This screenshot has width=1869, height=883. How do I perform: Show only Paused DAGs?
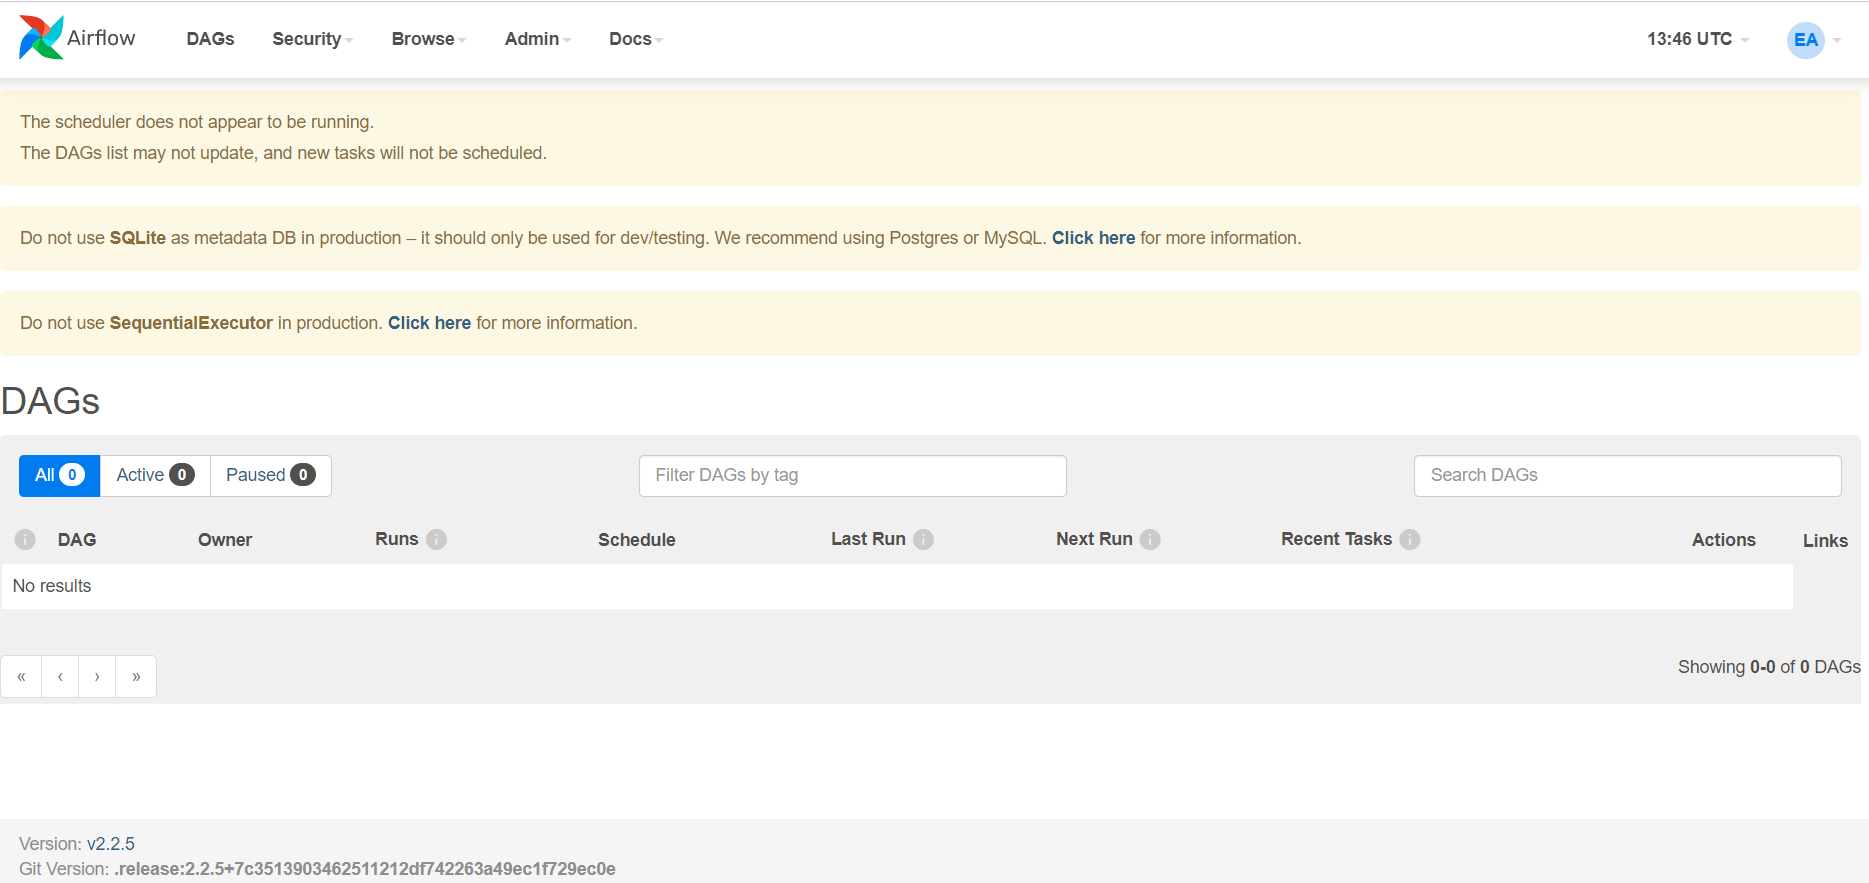tap(270, 475)
